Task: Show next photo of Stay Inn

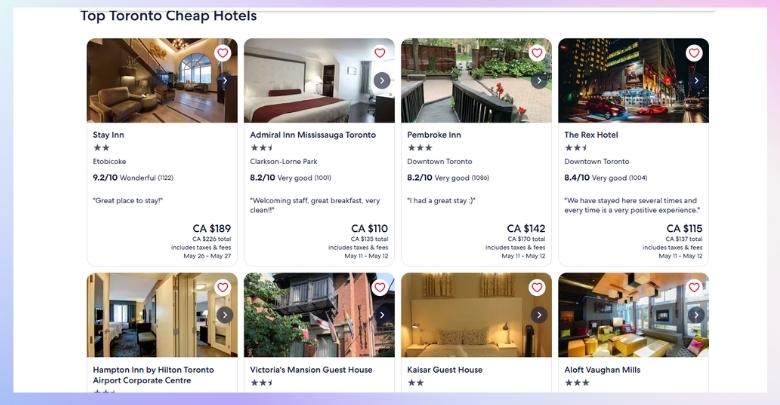Action: pyautogui.click(x=224, y=80)
